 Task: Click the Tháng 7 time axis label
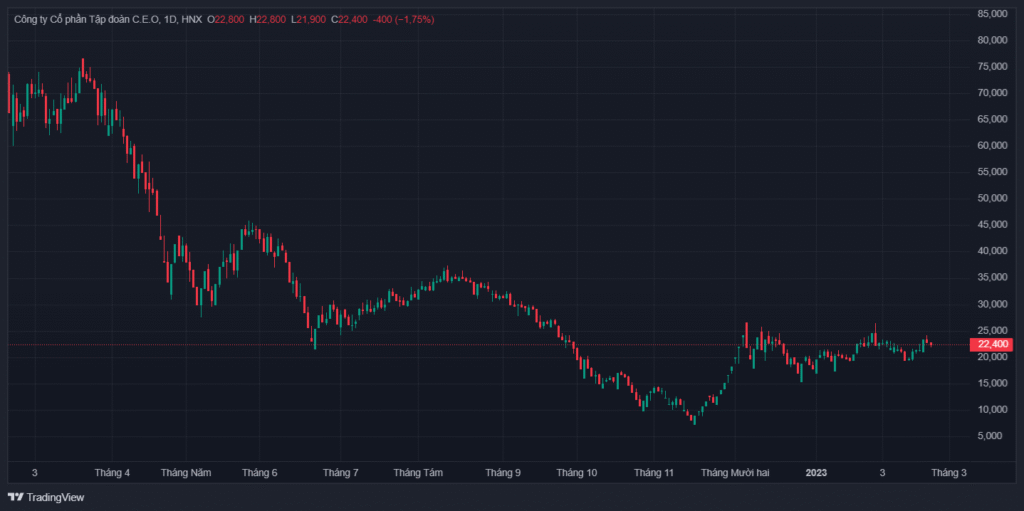tap(340, 472)
